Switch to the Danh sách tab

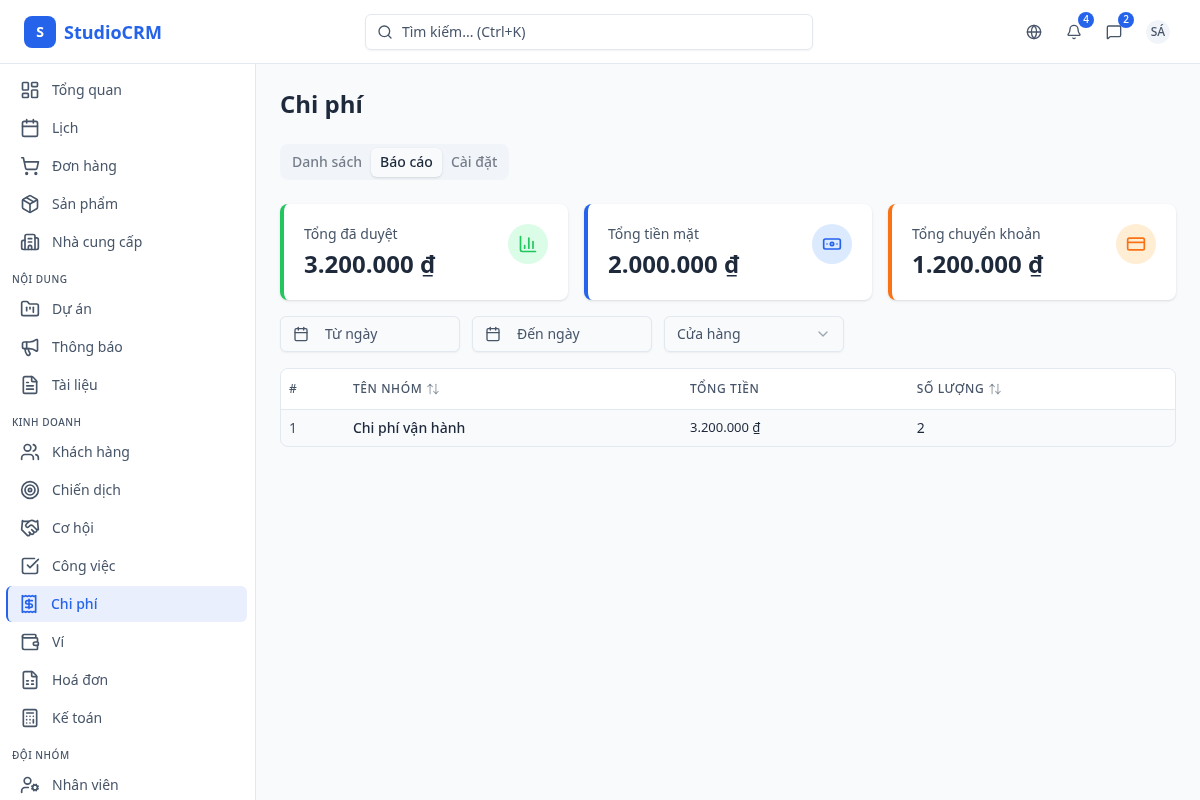pos(326,162)
